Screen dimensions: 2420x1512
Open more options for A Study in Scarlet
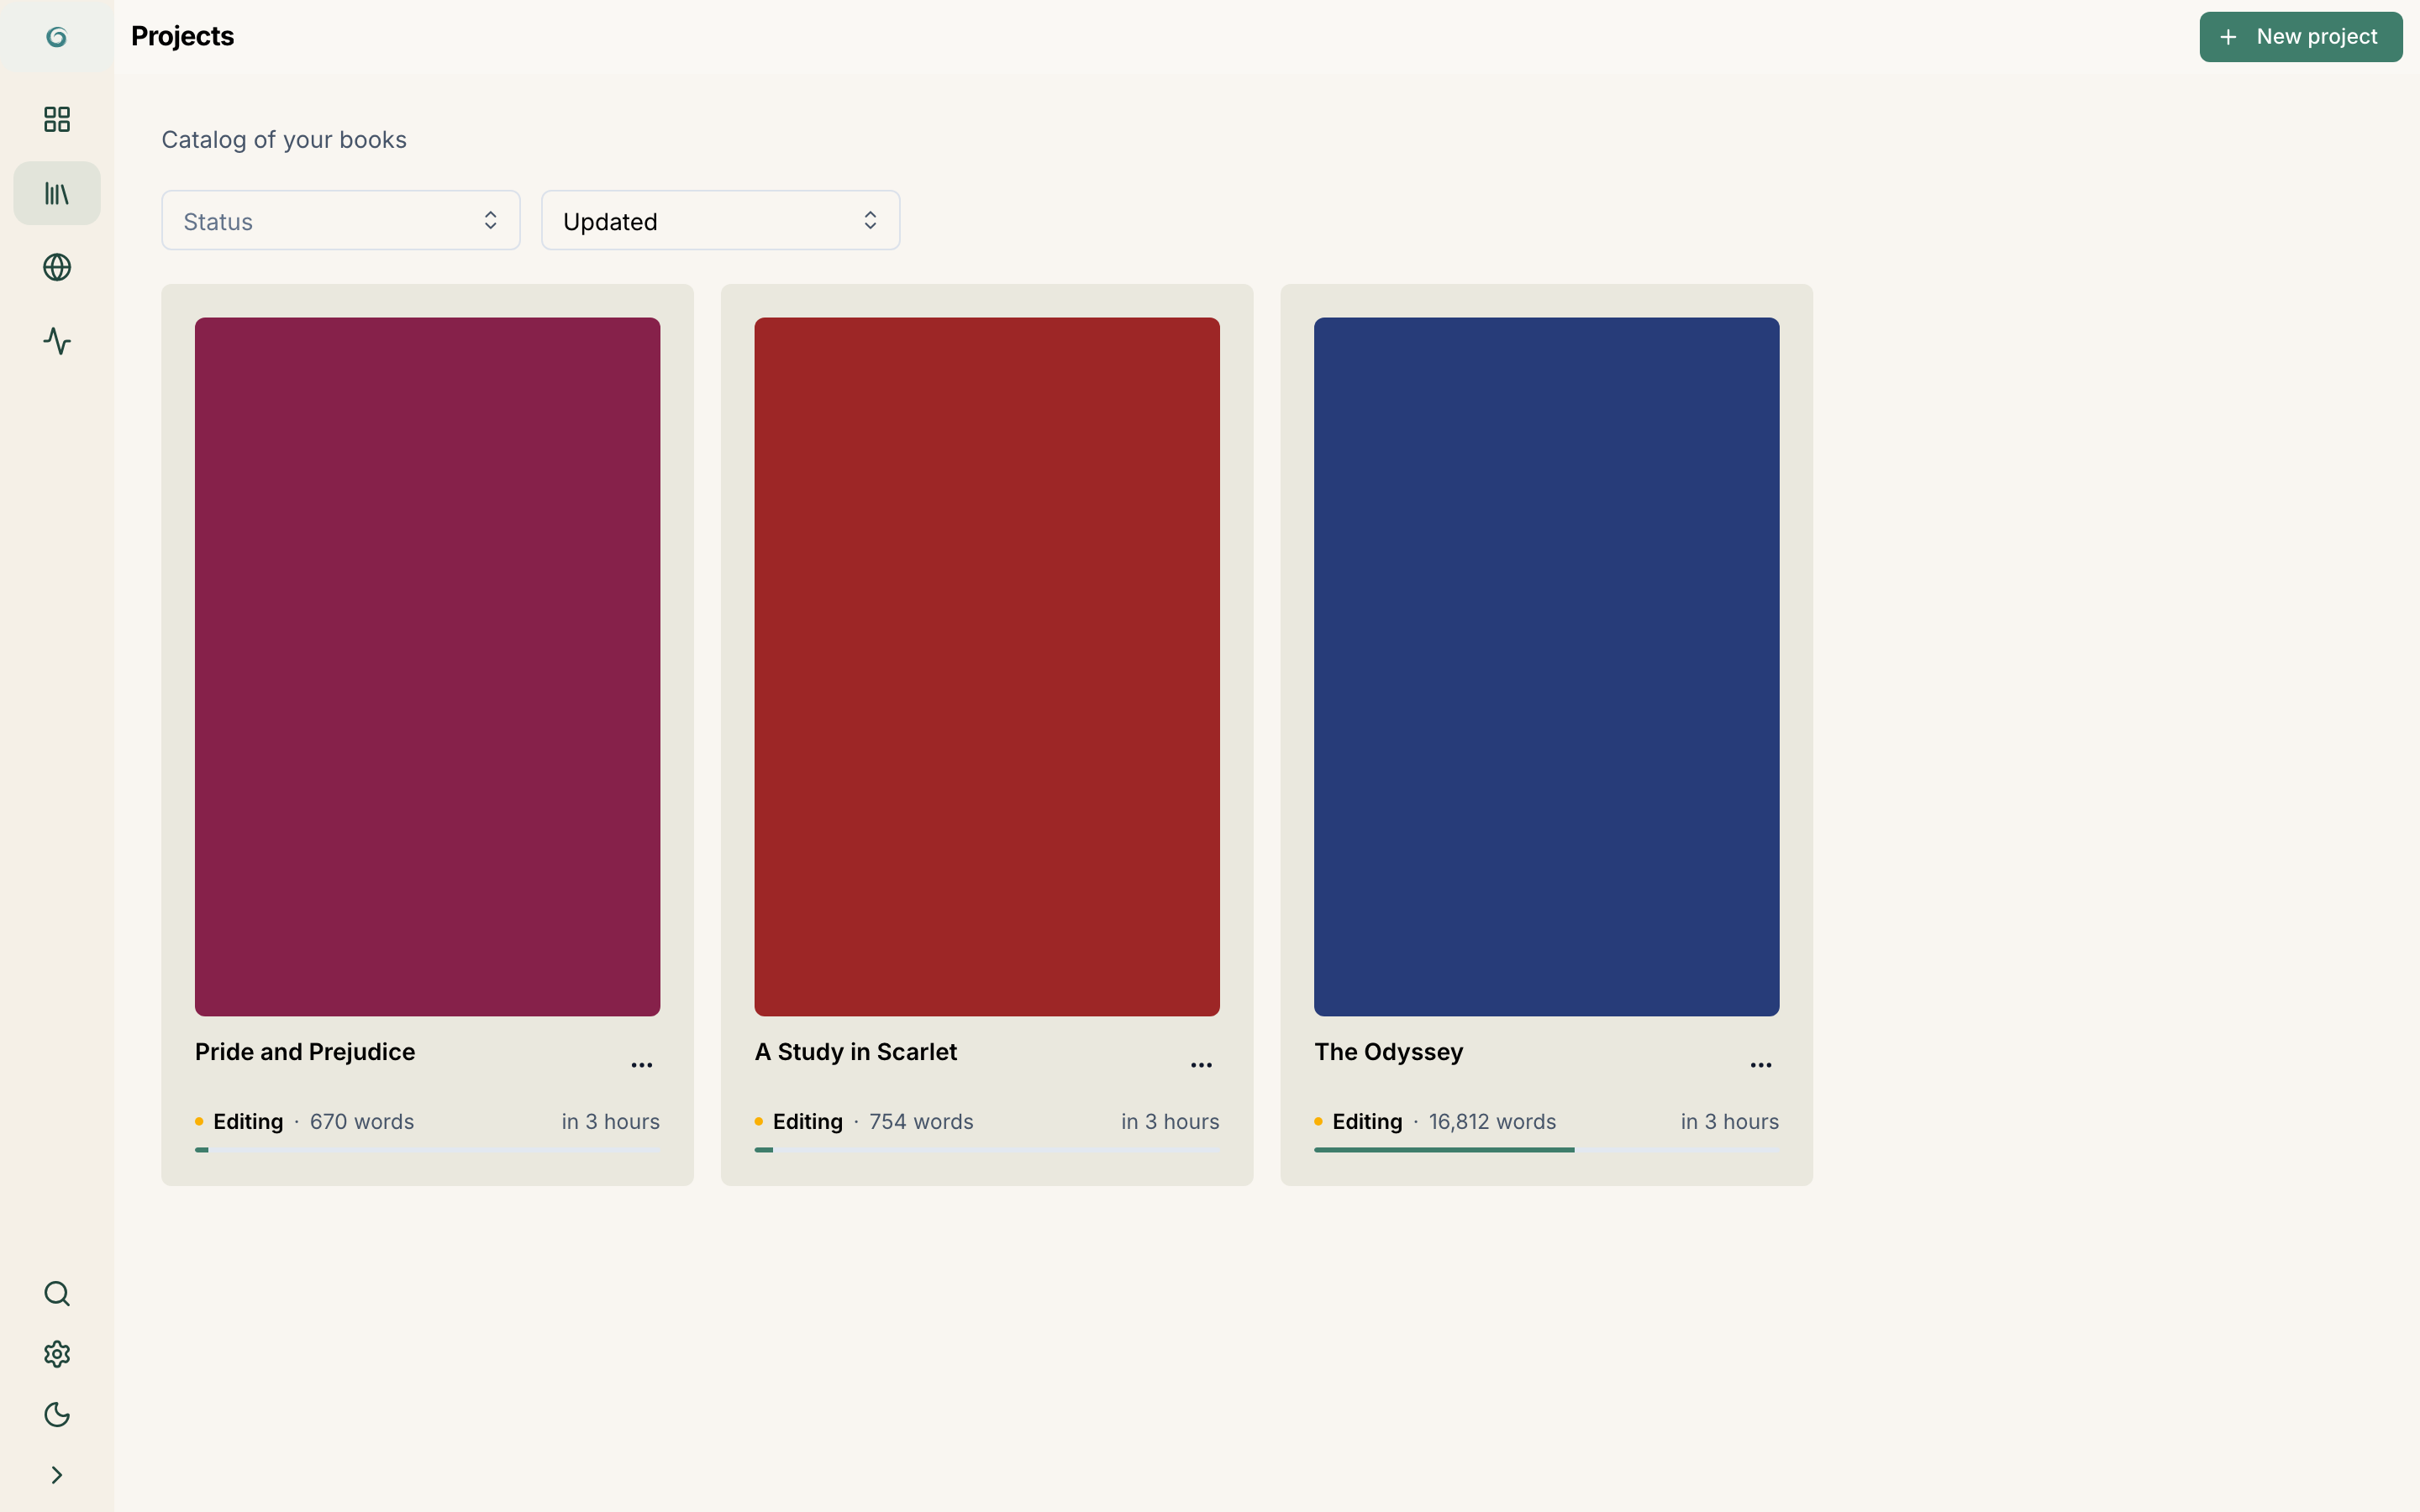[x=1201, y=1065]
